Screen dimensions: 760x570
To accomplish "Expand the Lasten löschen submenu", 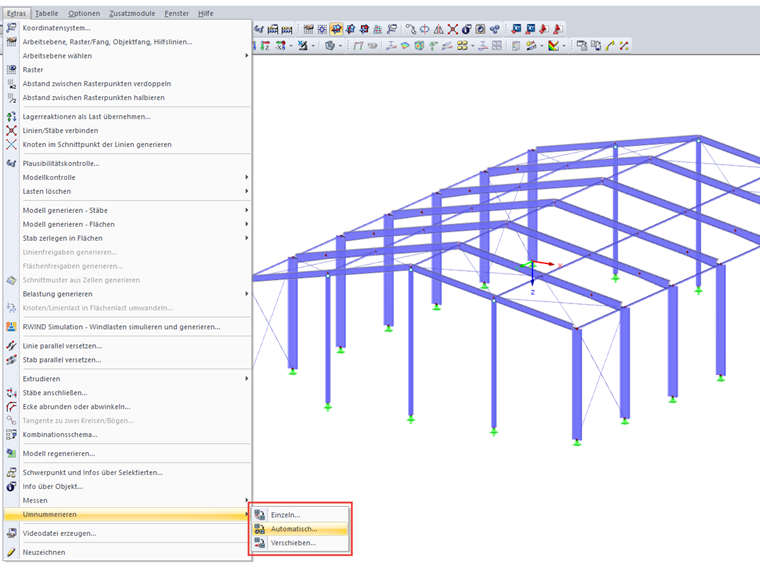I will click(x=127, y=191).
